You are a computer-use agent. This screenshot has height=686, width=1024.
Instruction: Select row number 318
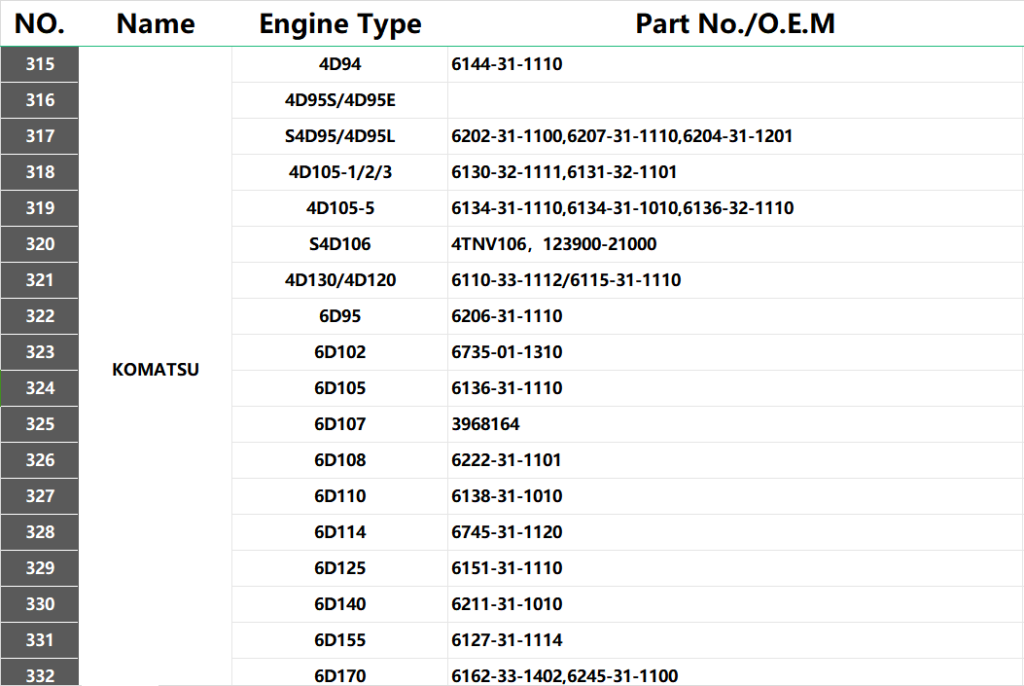pos(40,172)
